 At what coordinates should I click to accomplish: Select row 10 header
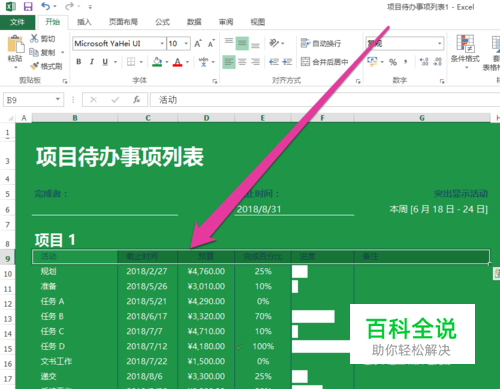click(x=8, y=274)
